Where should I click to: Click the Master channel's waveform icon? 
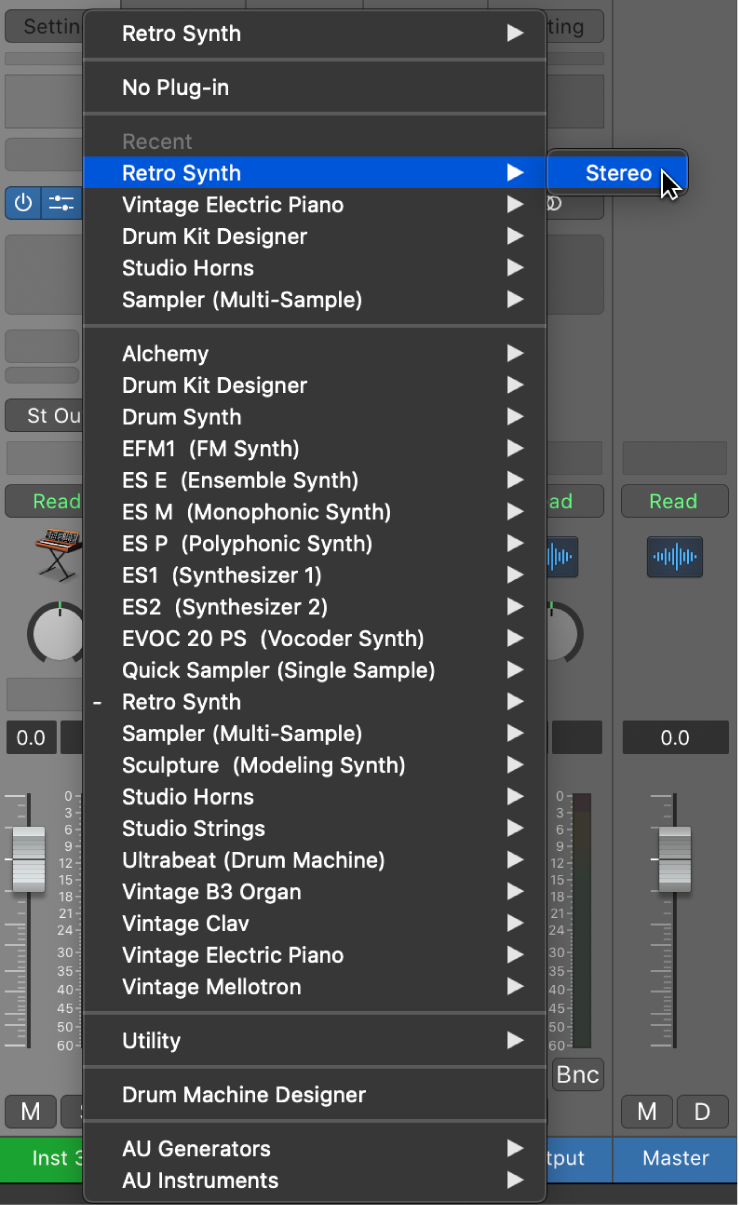coord(675,558)
